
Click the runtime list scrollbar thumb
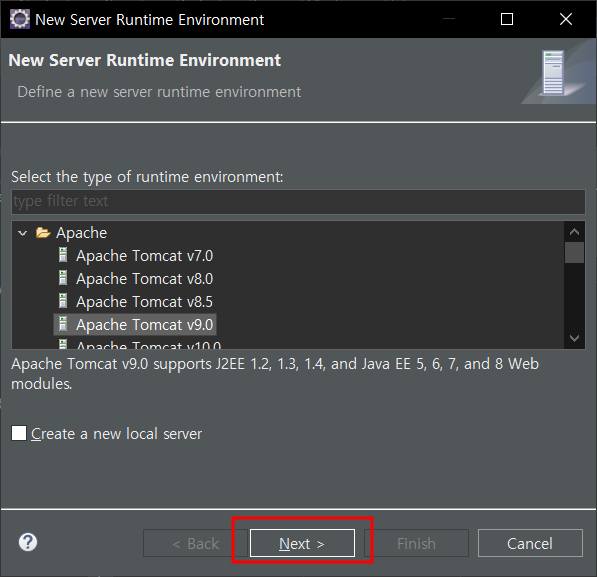tap(574, 252)
